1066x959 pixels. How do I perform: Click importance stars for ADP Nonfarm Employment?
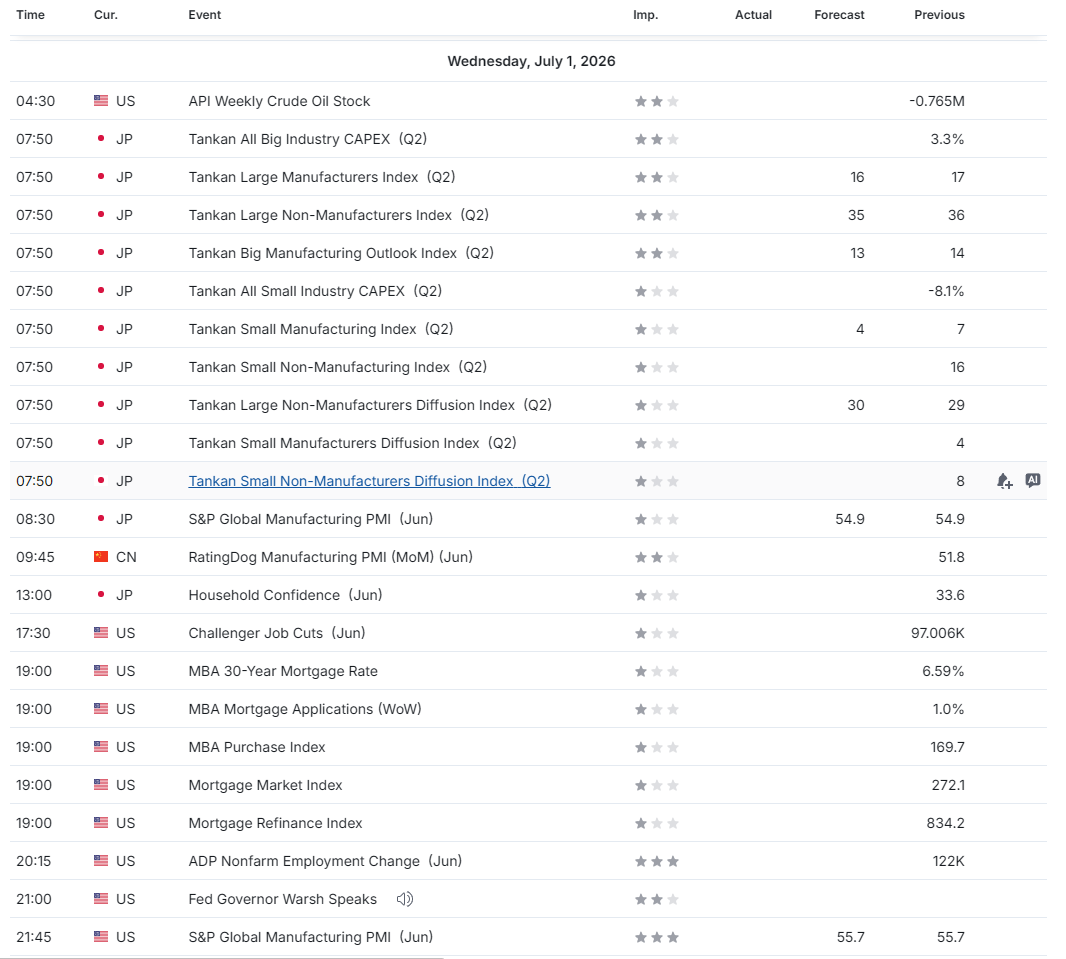click(x=657, y=861)
